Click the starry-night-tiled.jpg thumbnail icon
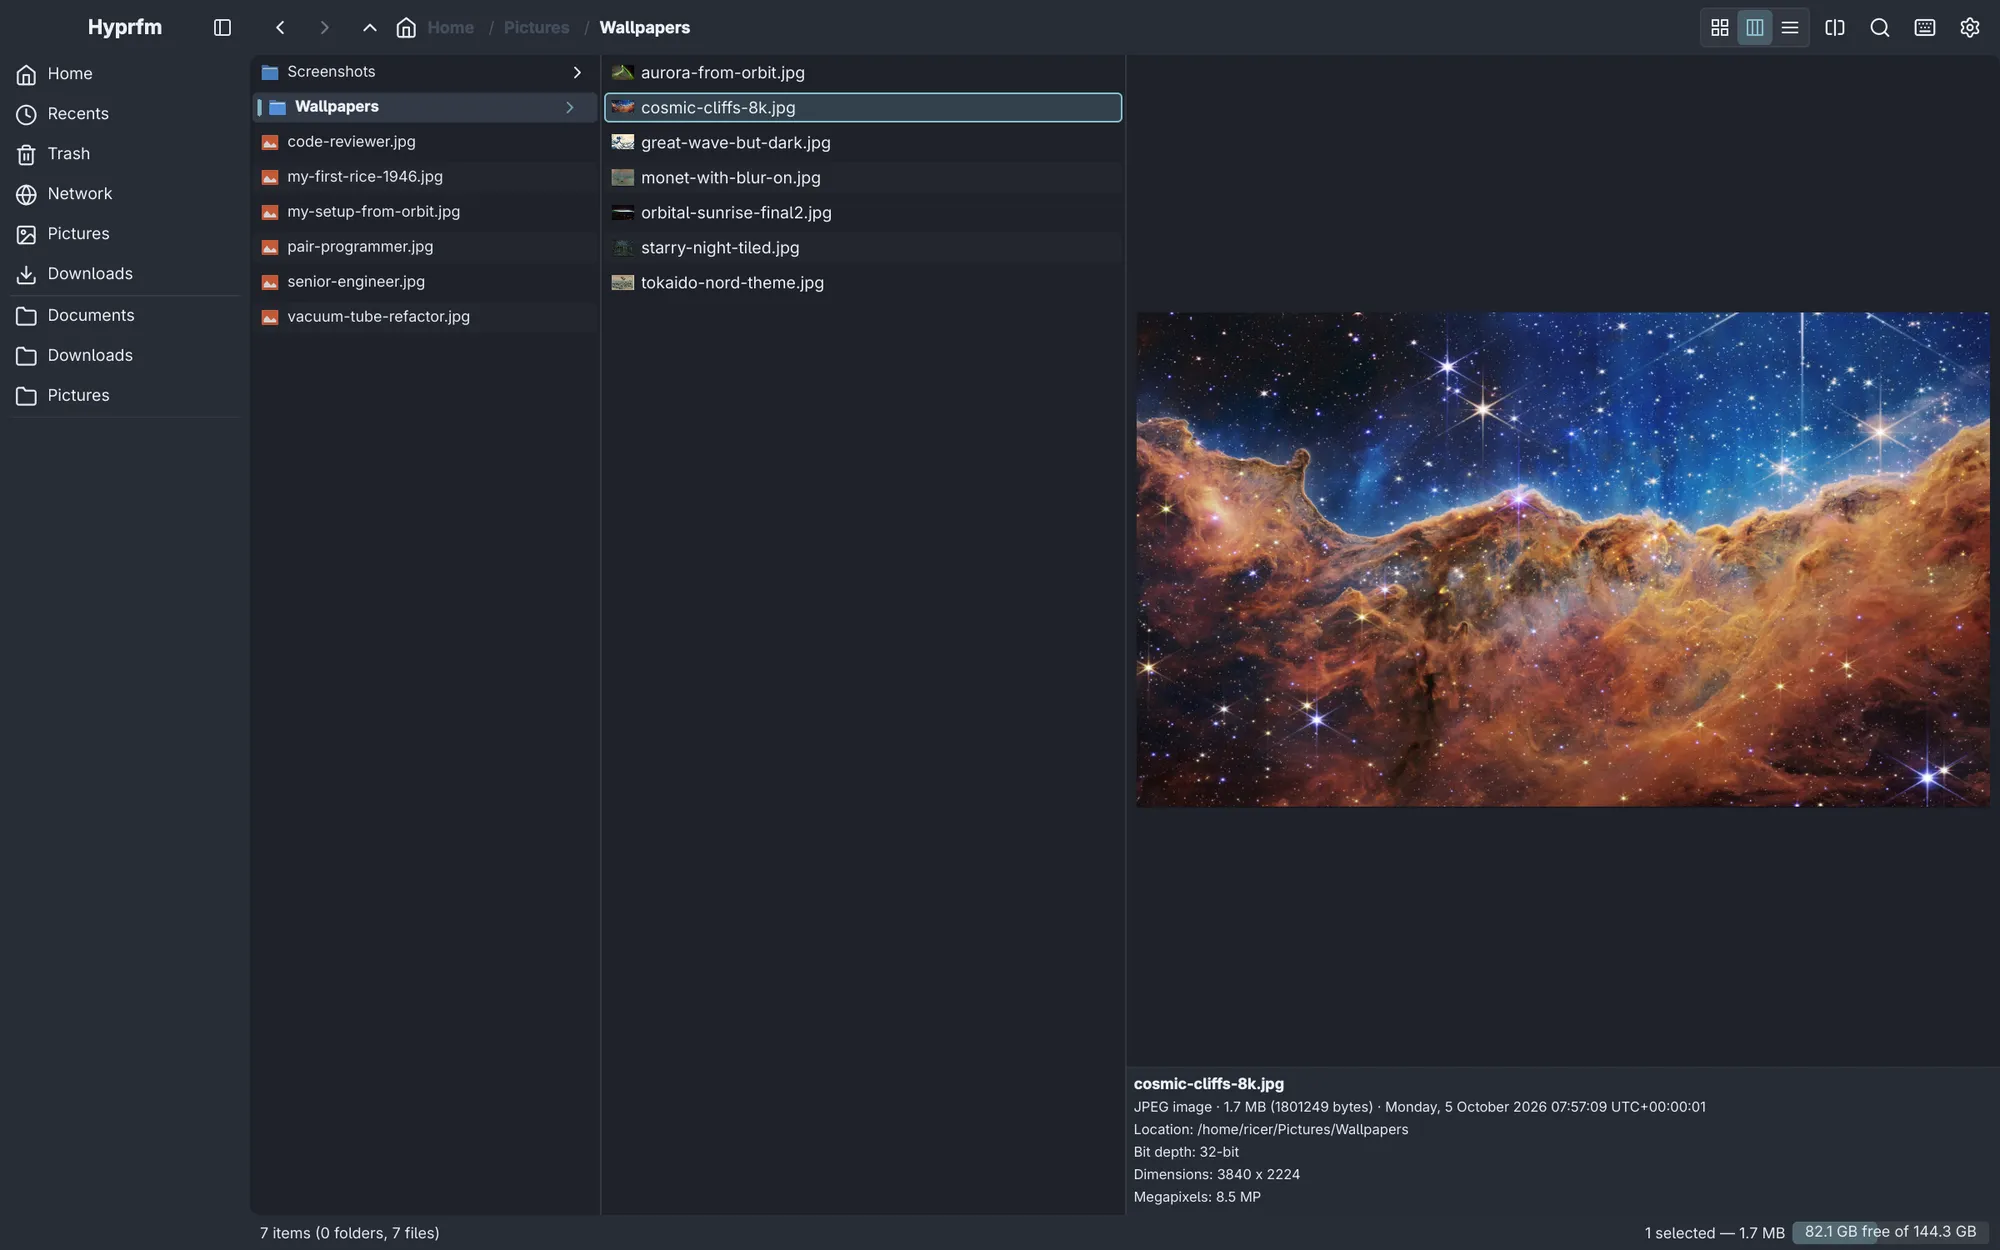 pyautogui.click(x=623, y=248)
